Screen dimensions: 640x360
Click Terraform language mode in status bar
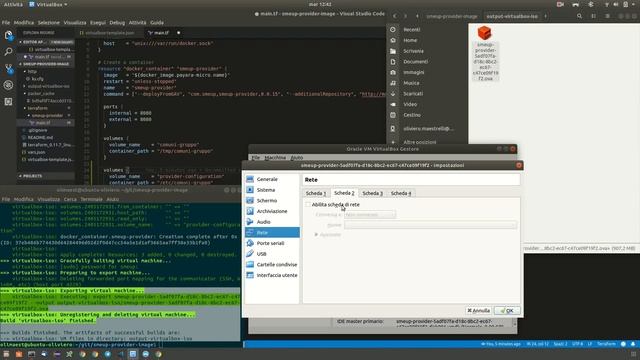click(606, 344)
